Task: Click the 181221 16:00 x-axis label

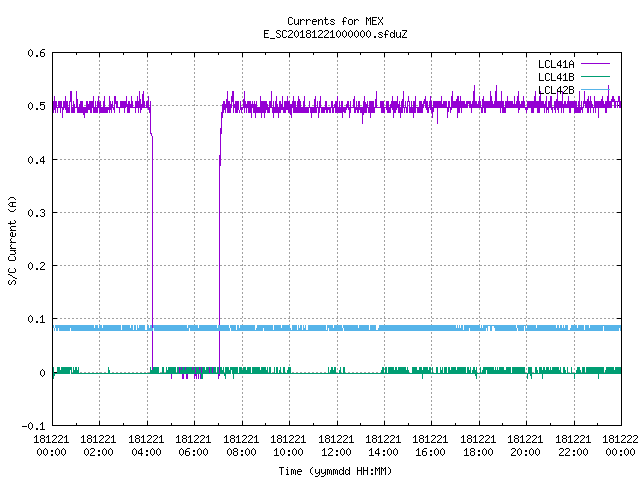Action: 431,446
